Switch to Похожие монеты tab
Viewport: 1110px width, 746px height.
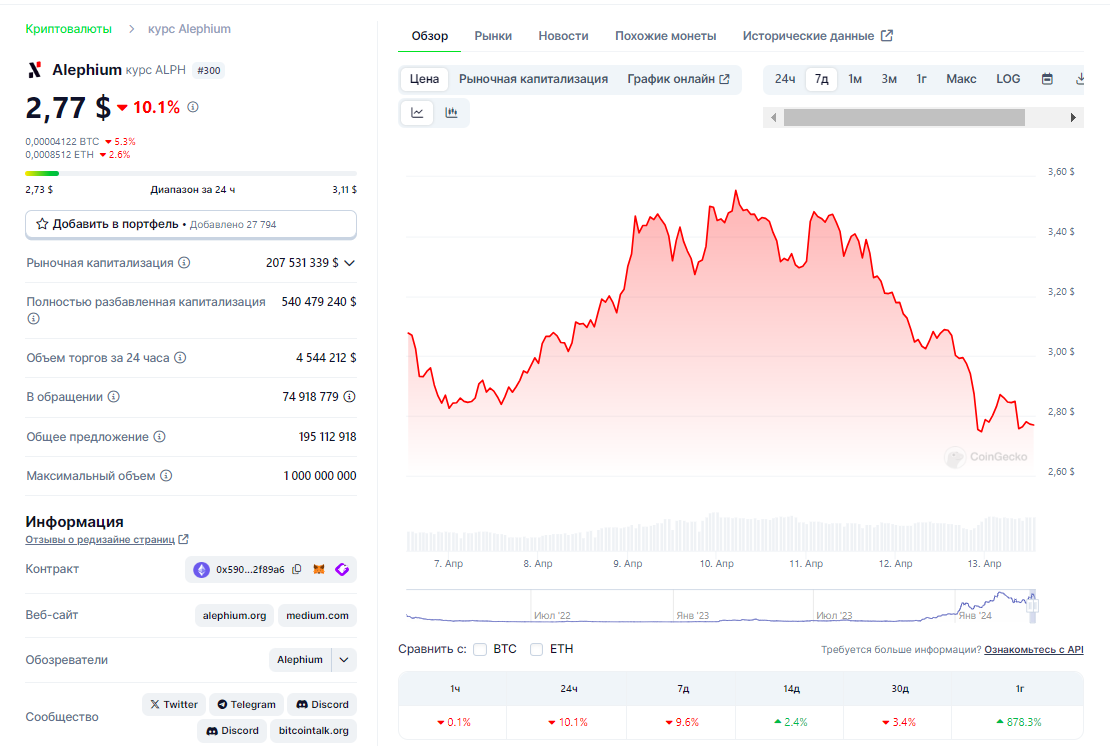[x=665, y=36]
